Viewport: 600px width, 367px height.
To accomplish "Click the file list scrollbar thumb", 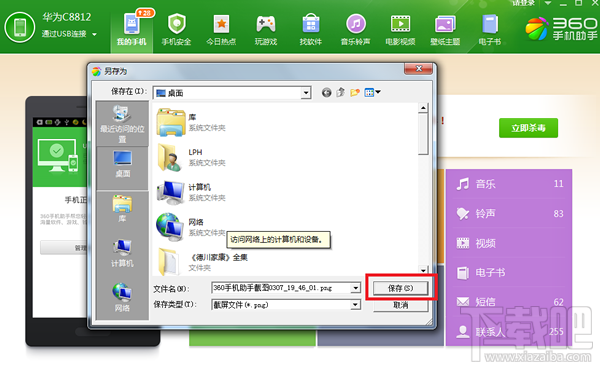I will [x=423, y=134].
